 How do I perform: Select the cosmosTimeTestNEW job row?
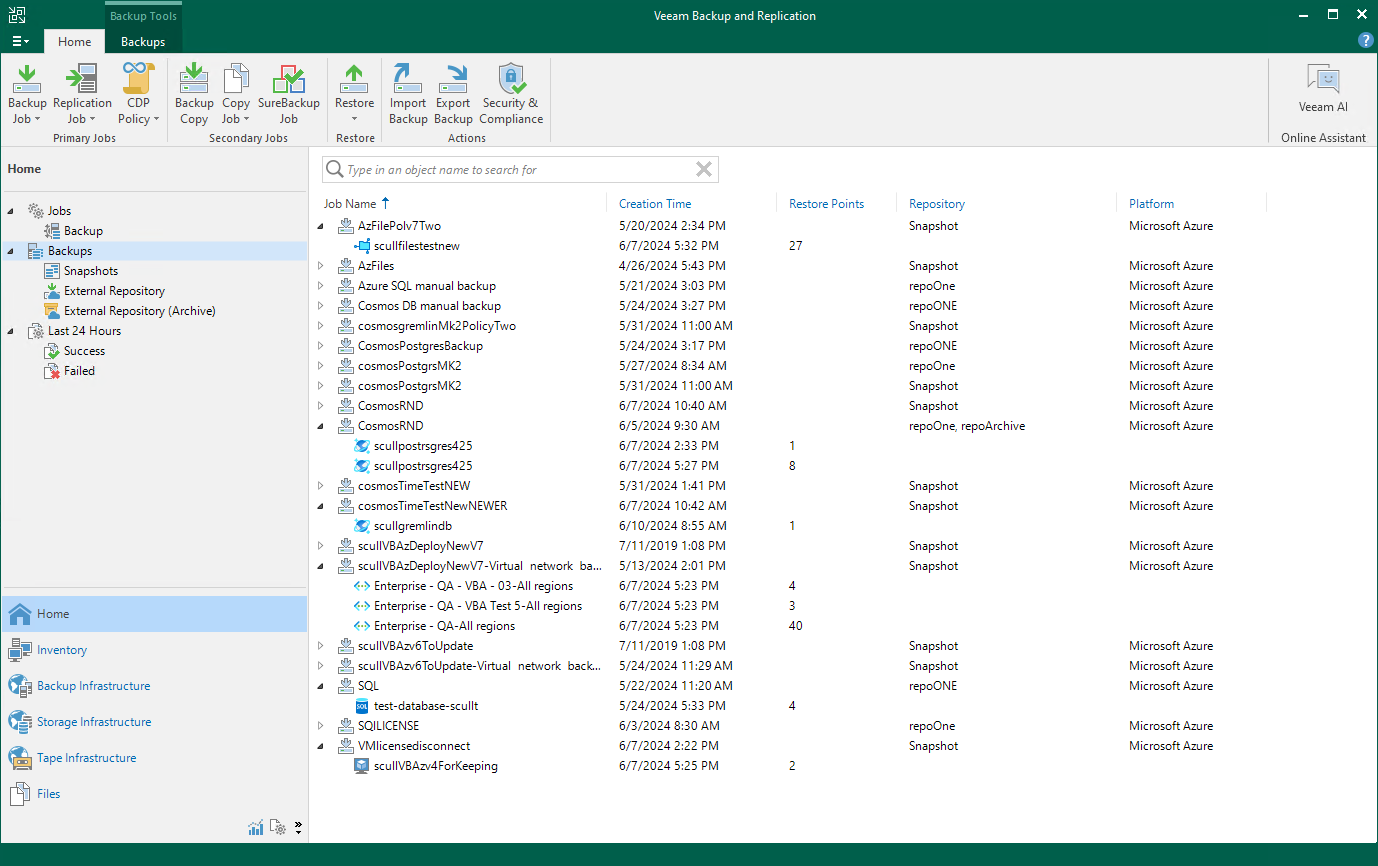414,486
